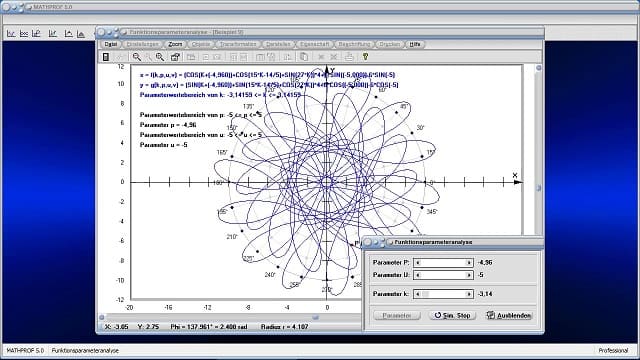Click the horizontal scrollbar below the graph
This screenshot has height=360, width=640.
(x=231, y=317)
